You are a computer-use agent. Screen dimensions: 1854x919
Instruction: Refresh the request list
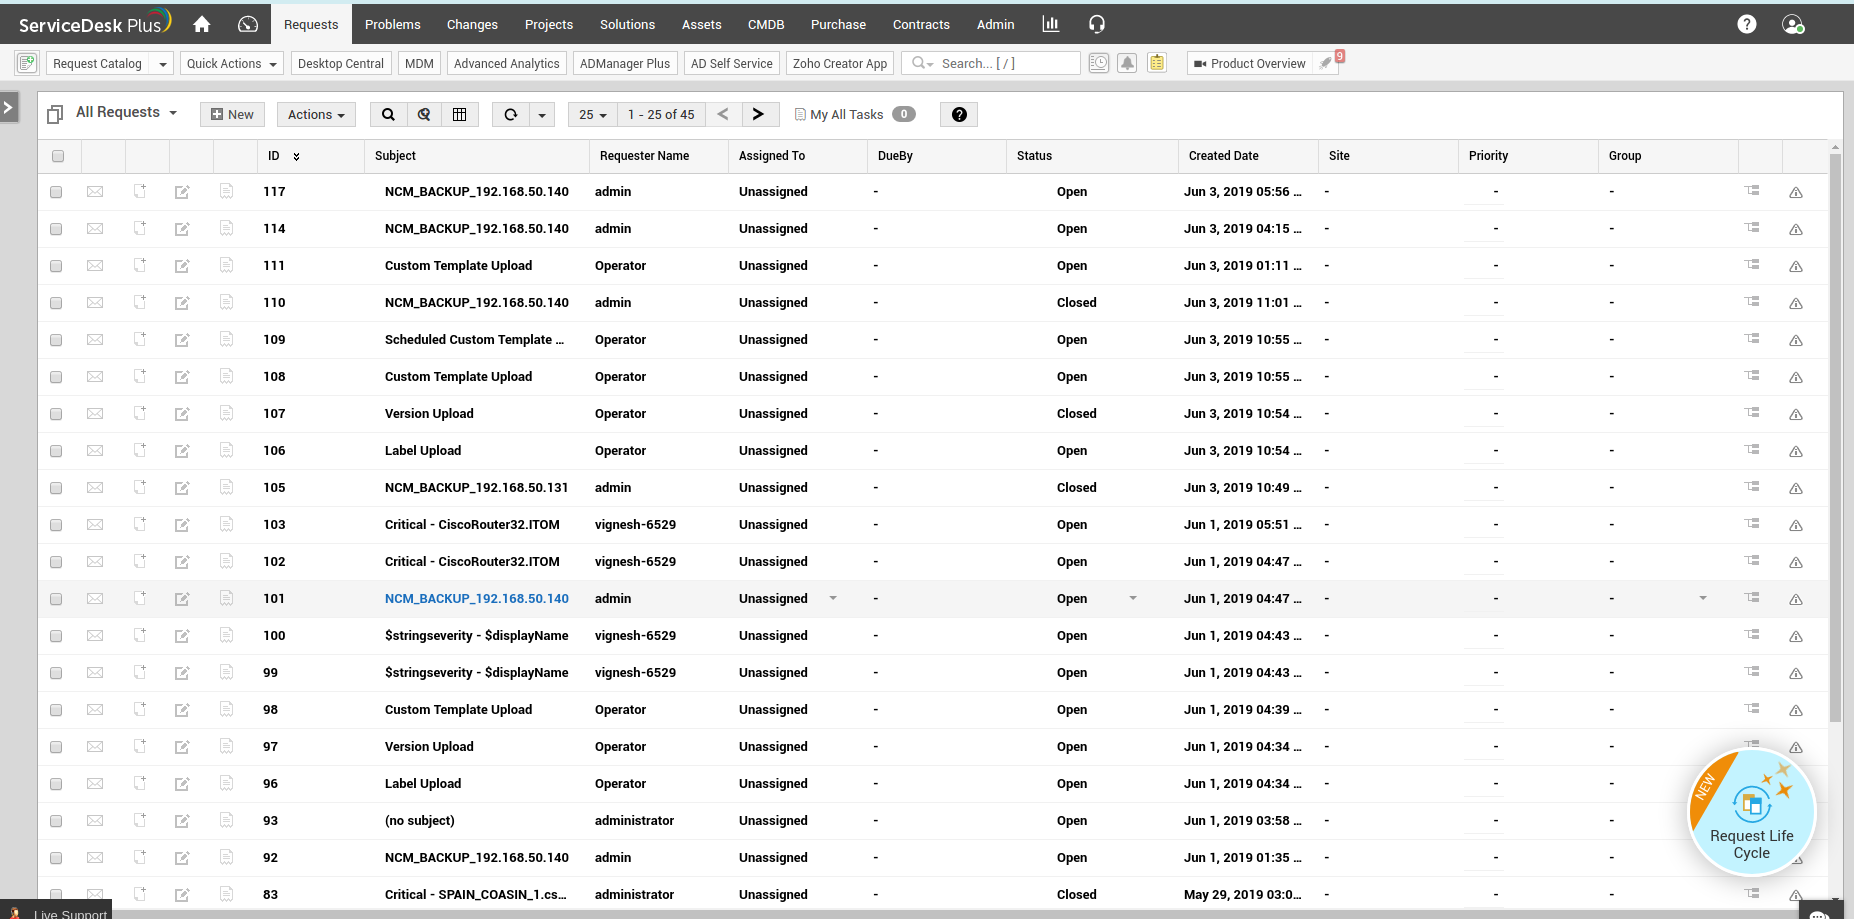click(x=508, y=114)
